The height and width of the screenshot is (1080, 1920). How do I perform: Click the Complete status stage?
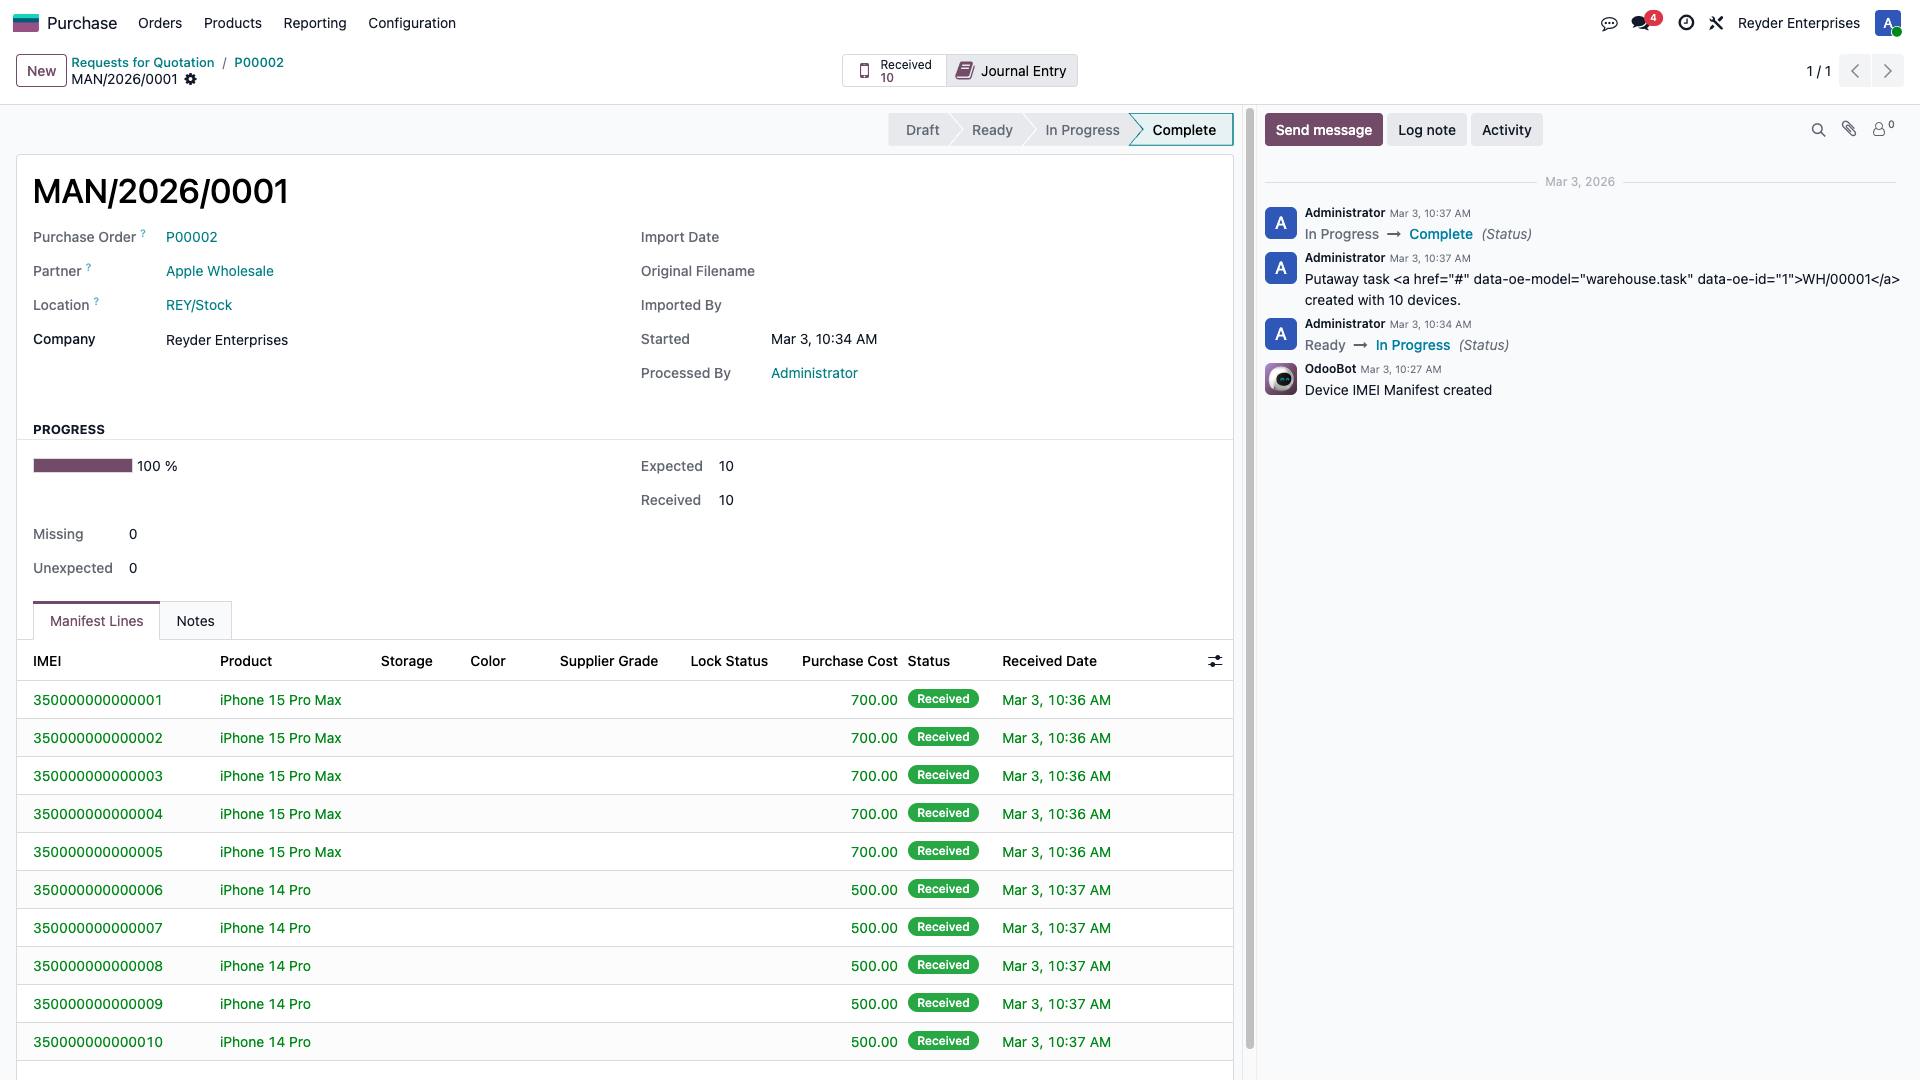1184,130
